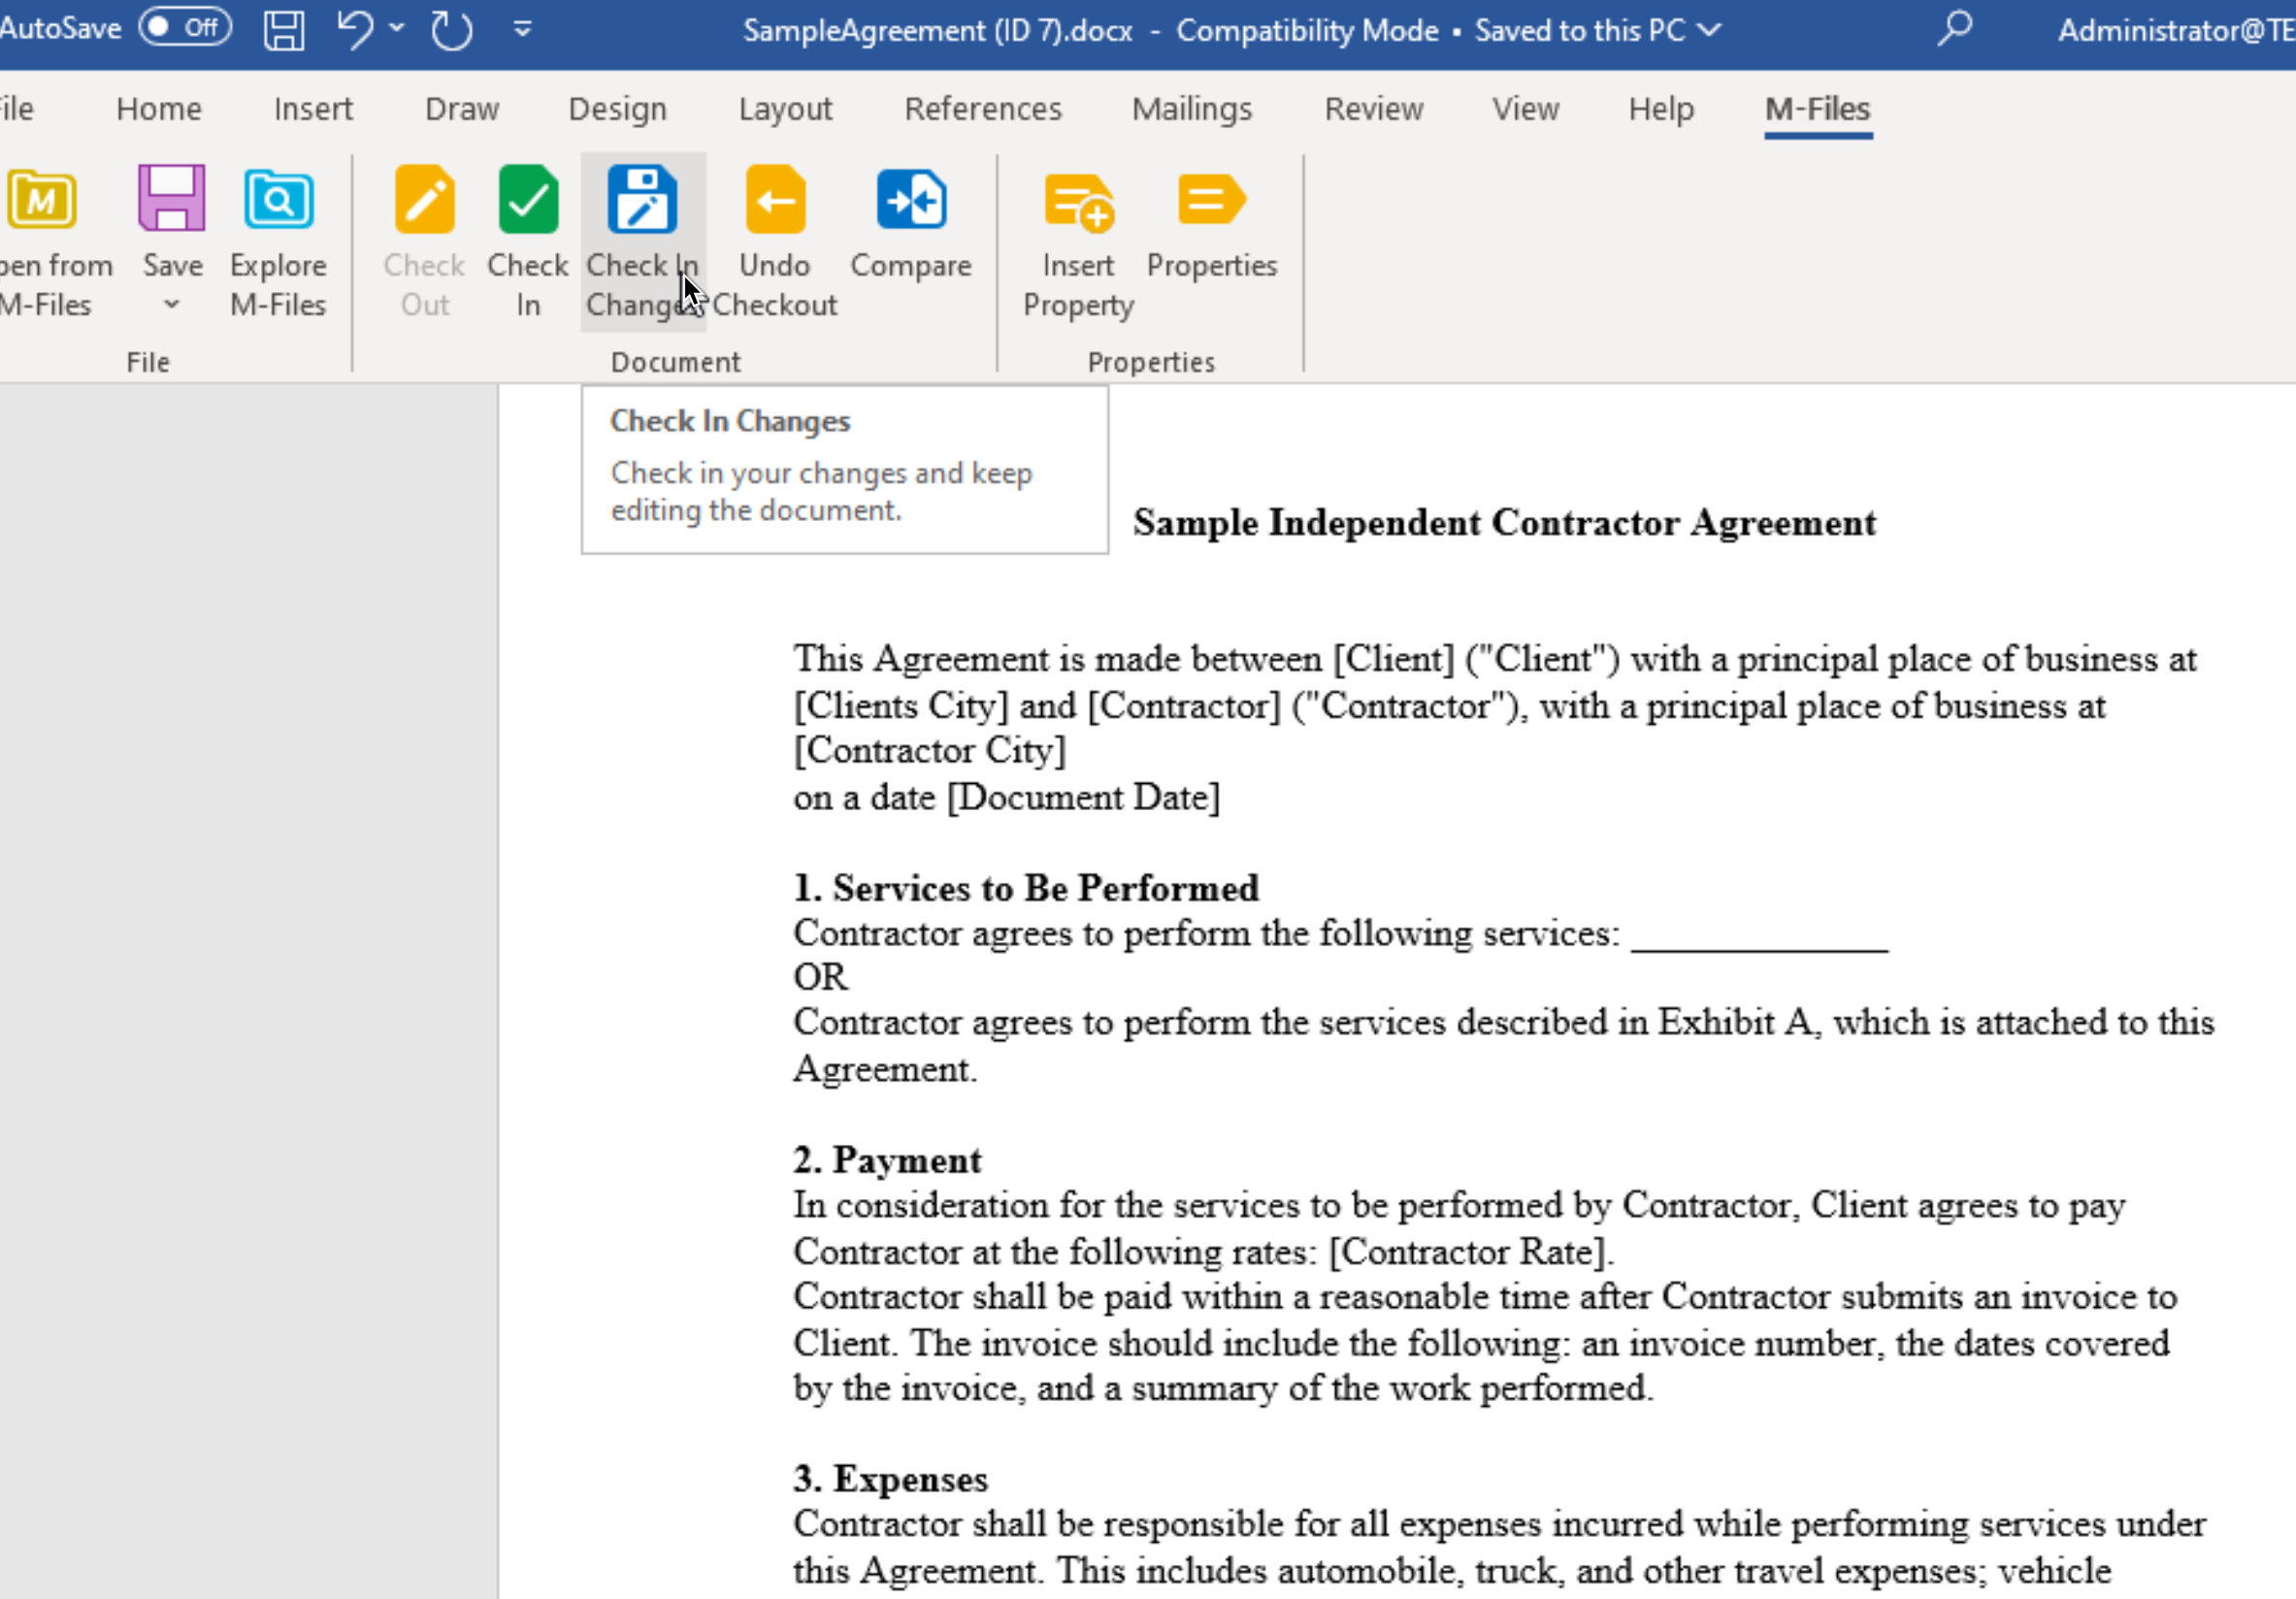This screenshot has width=2296, height=1599.
Task: Click the search magnifier in title bar
Action: pyautogui.click(x=1953, y=28)
